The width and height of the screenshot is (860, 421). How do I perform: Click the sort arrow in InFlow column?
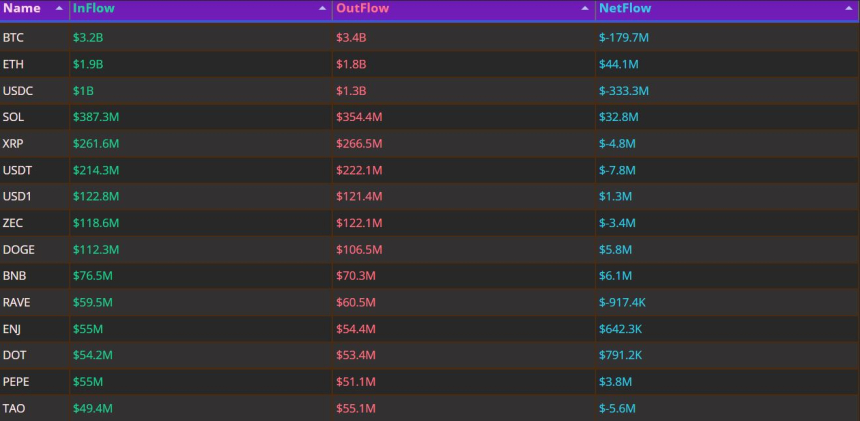click(x=322, y=8)
